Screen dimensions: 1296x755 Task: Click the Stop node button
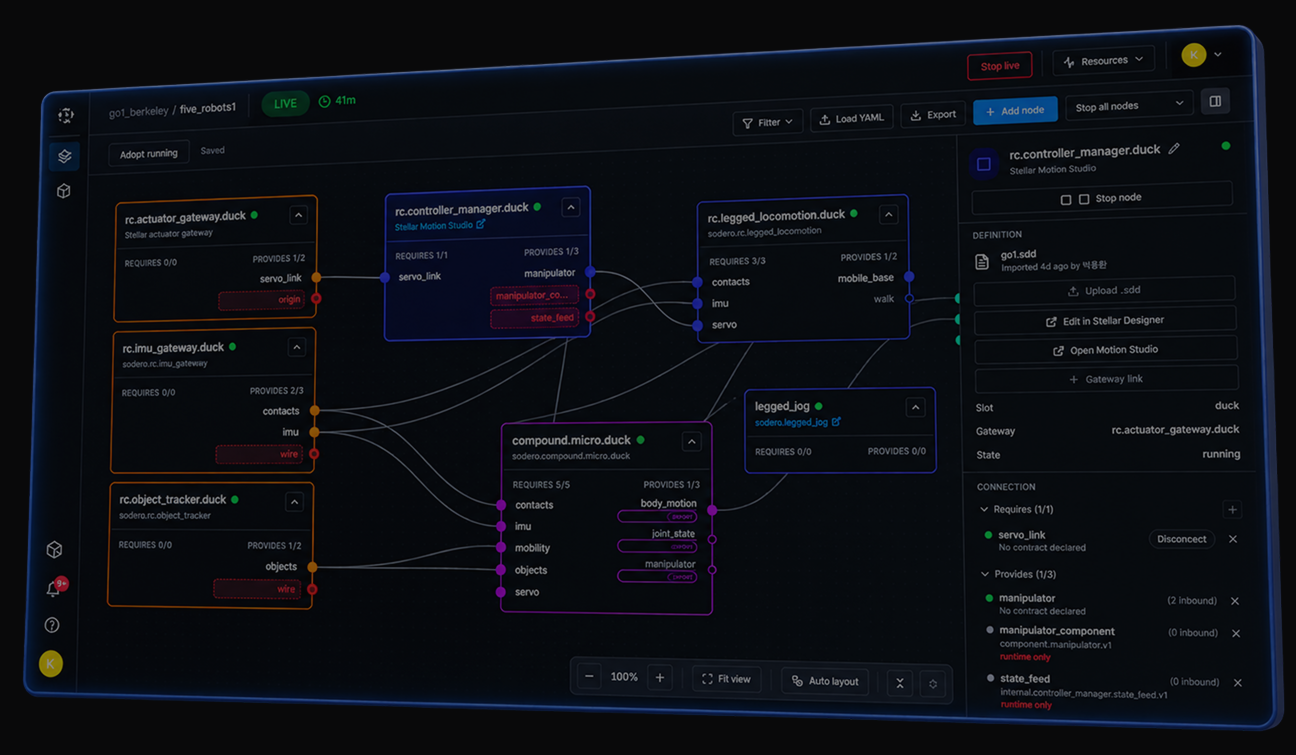[1102, 198]
